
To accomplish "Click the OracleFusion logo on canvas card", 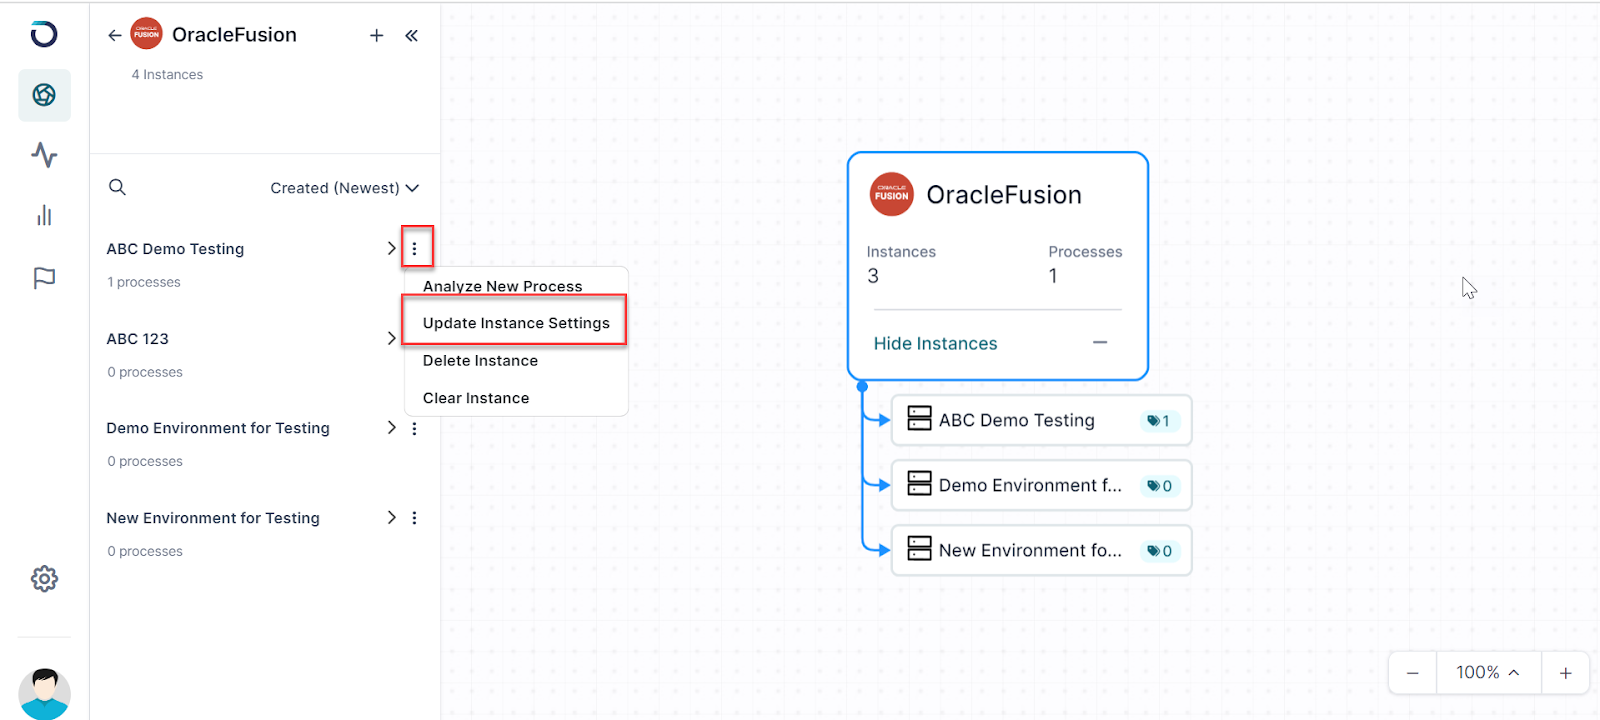I will [891, 195].
